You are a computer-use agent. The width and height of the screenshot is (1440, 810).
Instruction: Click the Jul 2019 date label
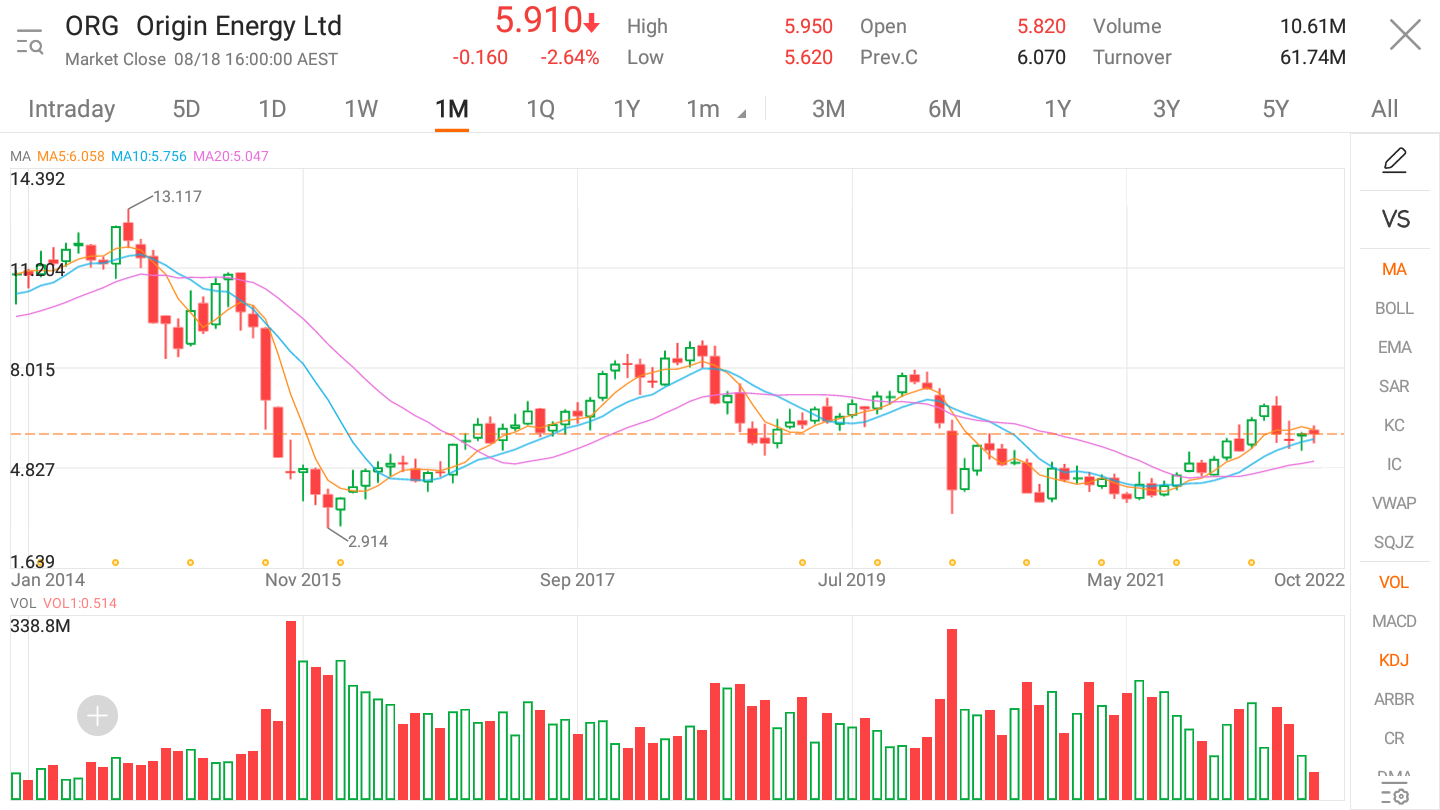(851, 579)
